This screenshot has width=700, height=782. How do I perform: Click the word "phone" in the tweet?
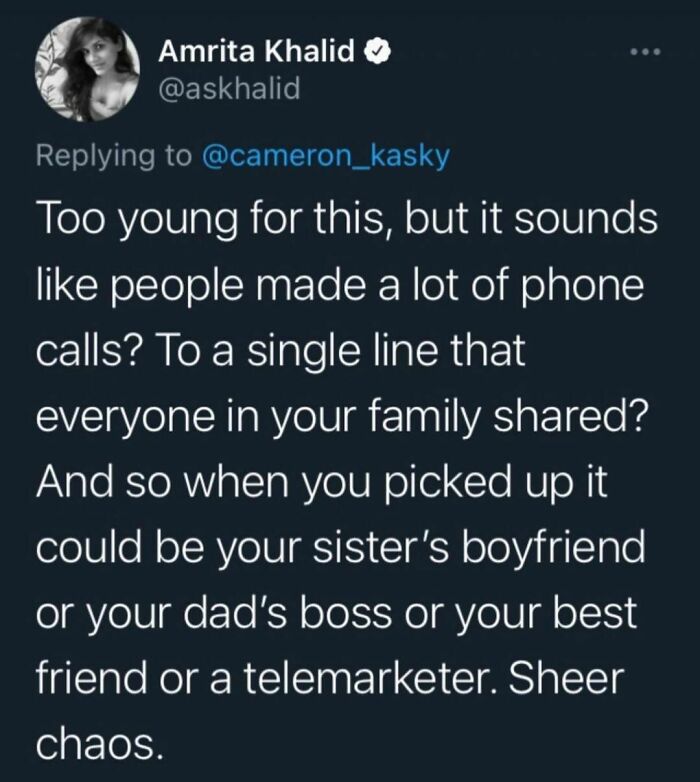click(x=582, y=286)
